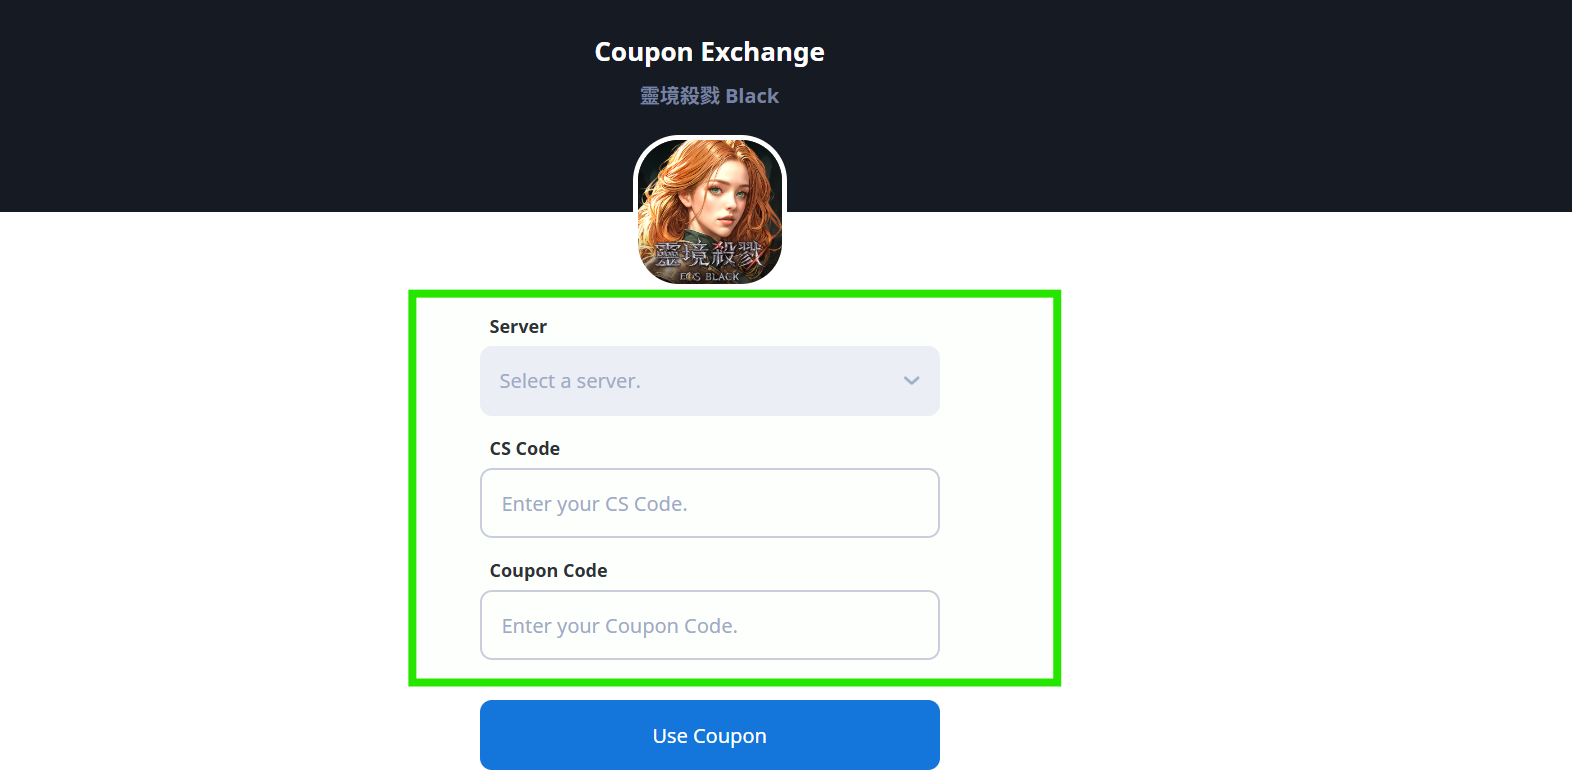
Task: Expand the server selection combo box
Action: click(709, 381)
